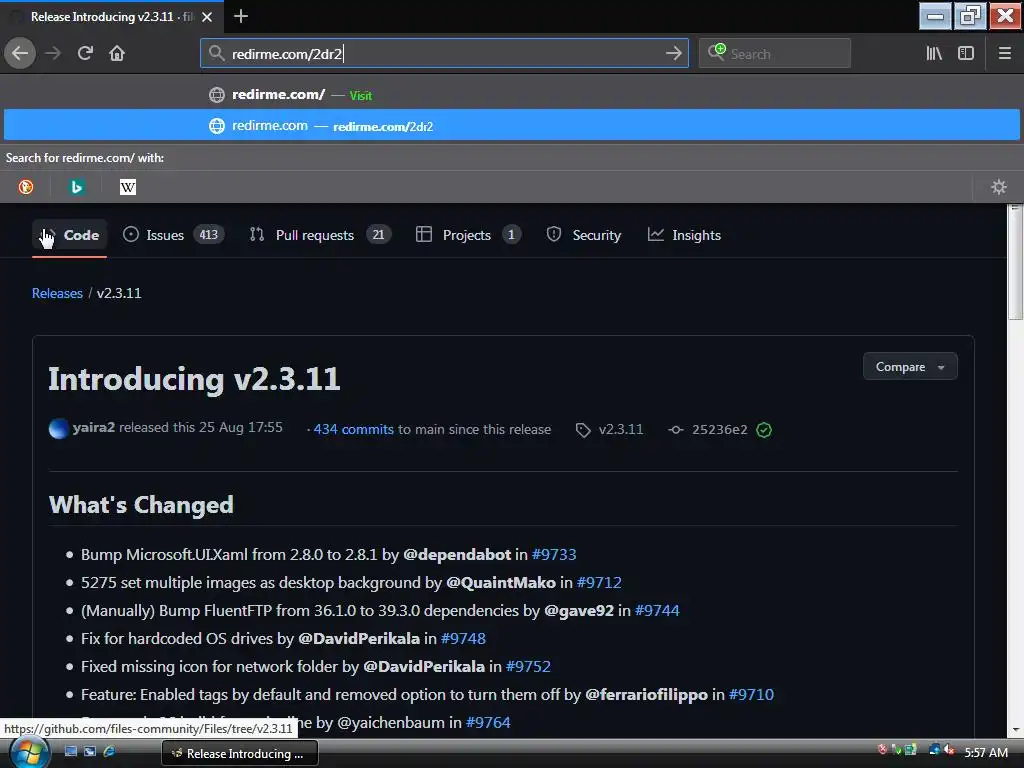Open the Pull requests tab

320,235
